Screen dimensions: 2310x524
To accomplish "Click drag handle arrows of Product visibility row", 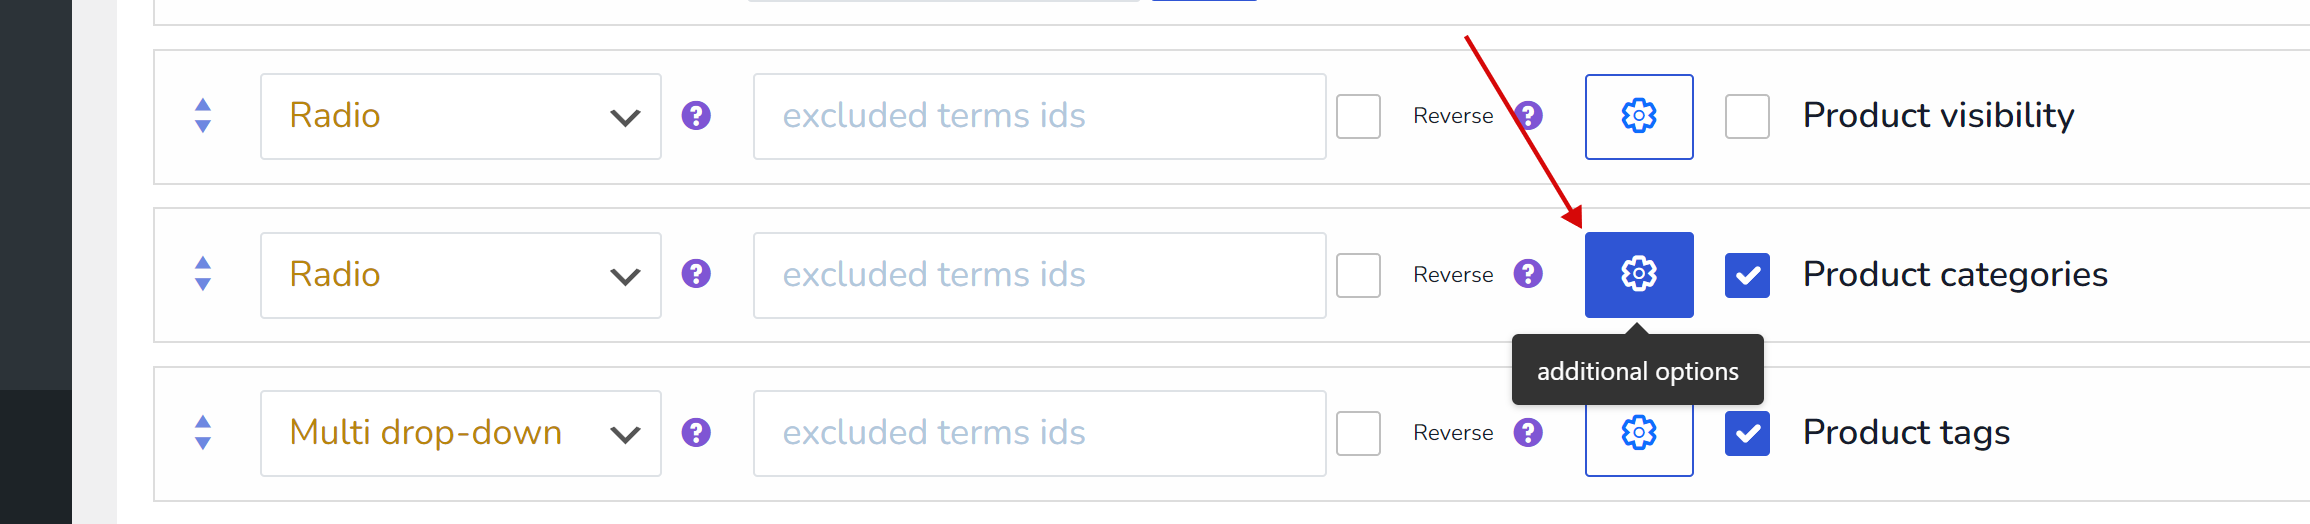I will [x=203, y=116].
